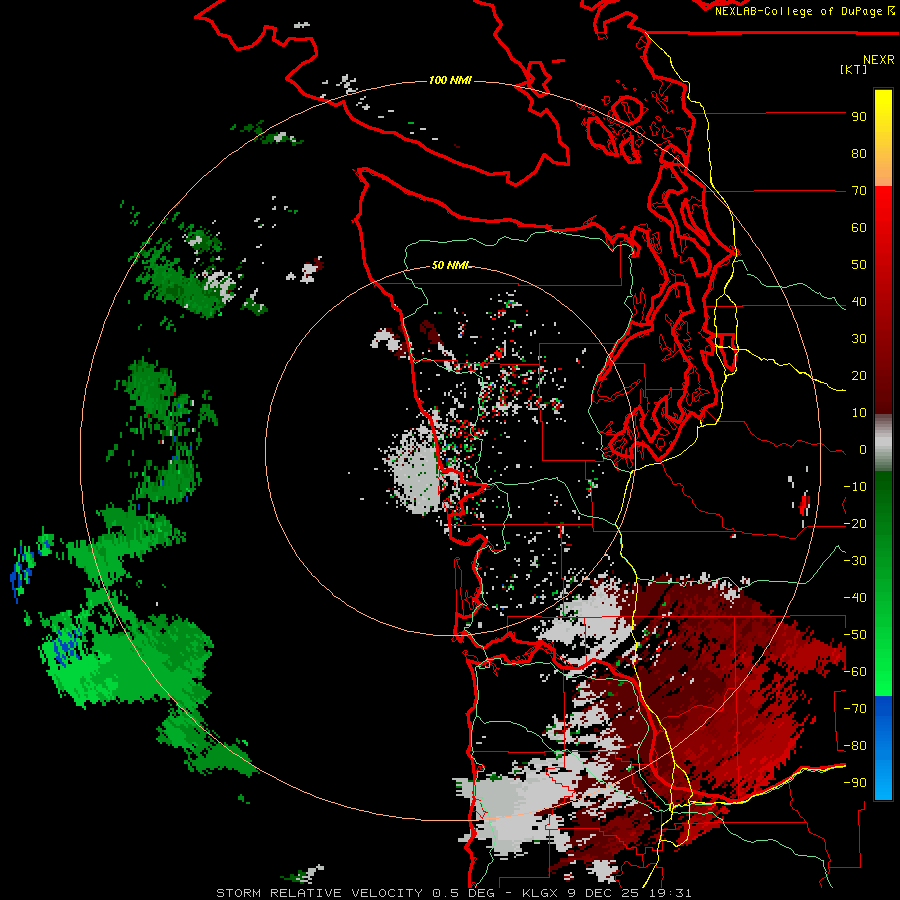Viewport: 900px width, 900px height.
Task: Click the -60 value on velocity scale
Action: tap(855, 672)
